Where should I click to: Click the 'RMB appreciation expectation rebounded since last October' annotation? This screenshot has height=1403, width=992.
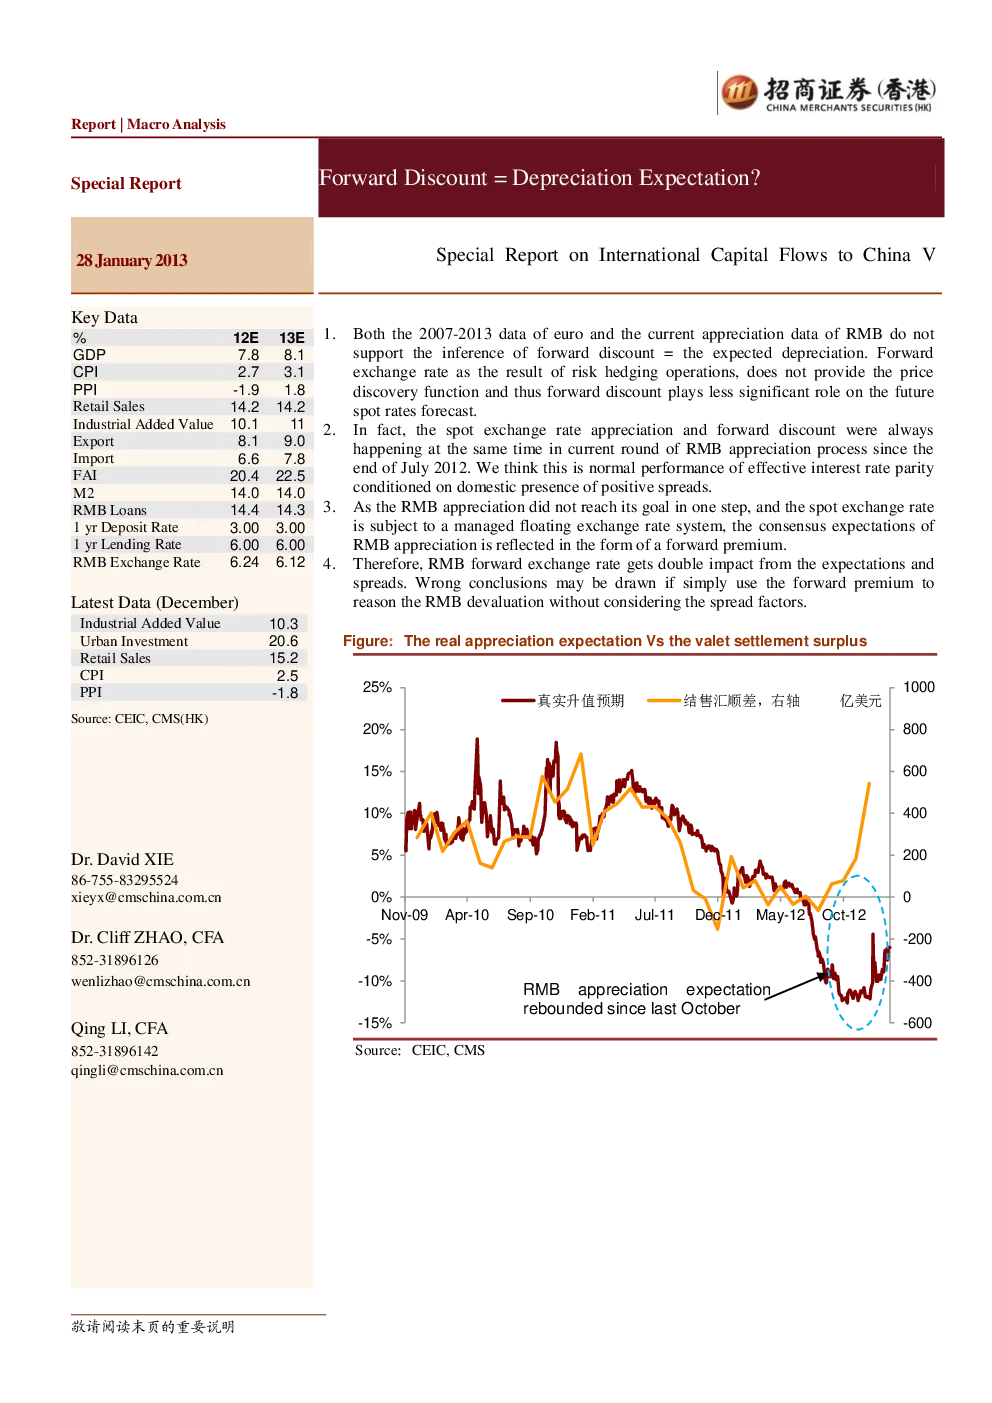646,999
